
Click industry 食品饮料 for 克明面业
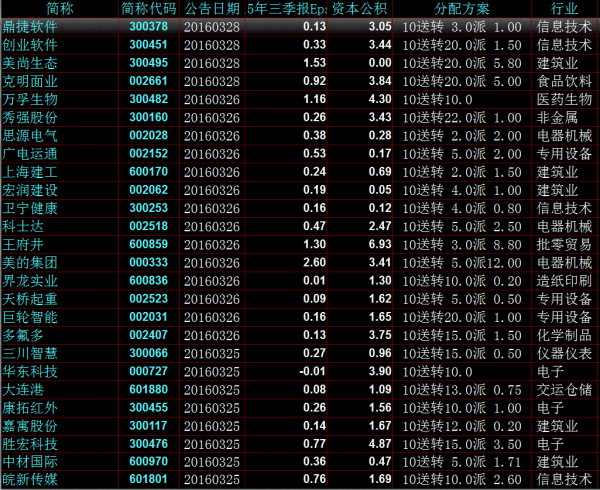(564, 81)
